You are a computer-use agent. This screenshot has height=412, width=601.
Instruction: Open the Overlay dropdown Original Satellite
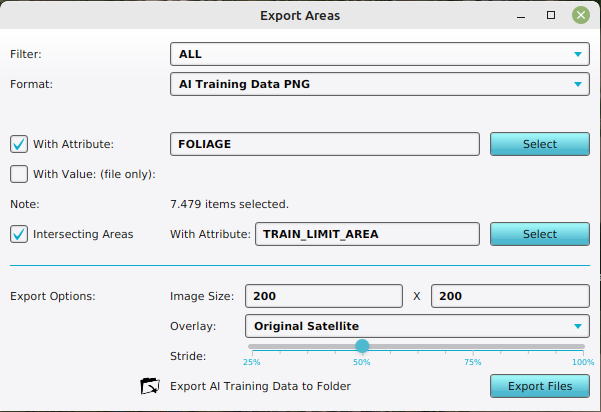417,326
